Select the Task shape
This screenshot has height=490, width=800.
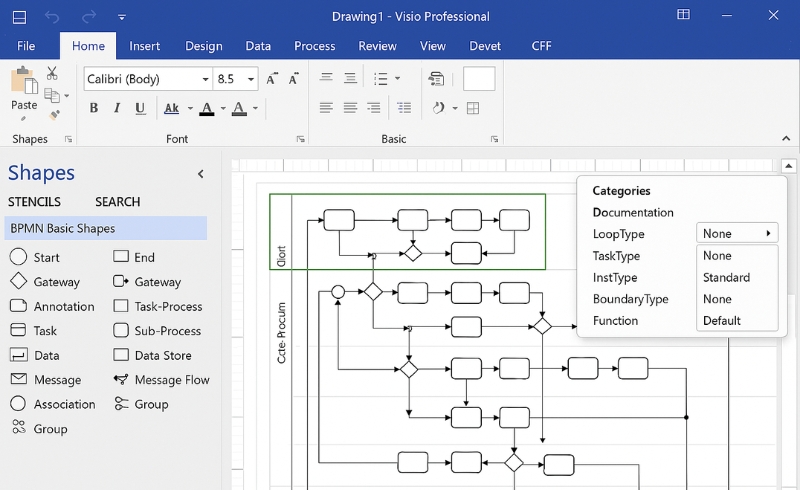coord(34,331)
